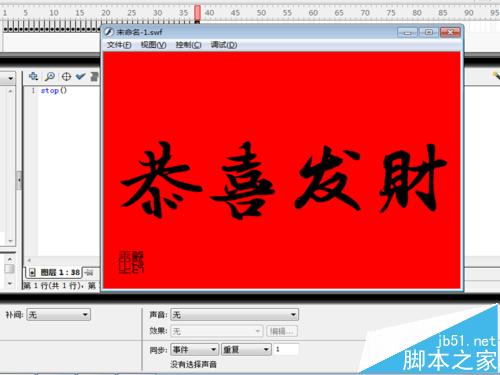Screen dimensions: 500x375
Task: Maximize the 未命名-1.swf window
Action: [x=429, y=32]
